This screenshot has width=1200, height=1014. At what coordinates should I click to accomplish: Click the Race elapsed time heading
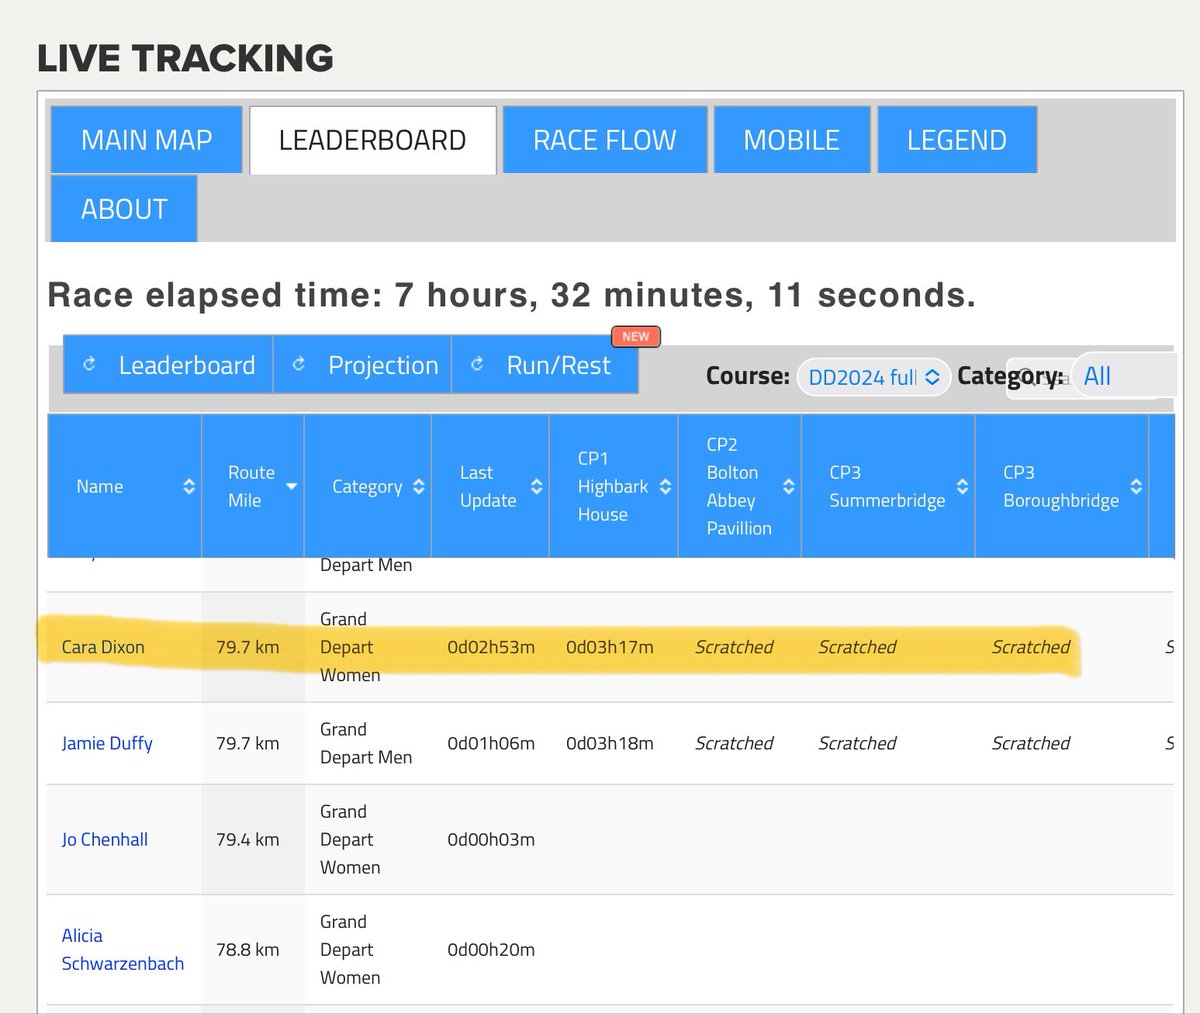click(x=511, y=295)
